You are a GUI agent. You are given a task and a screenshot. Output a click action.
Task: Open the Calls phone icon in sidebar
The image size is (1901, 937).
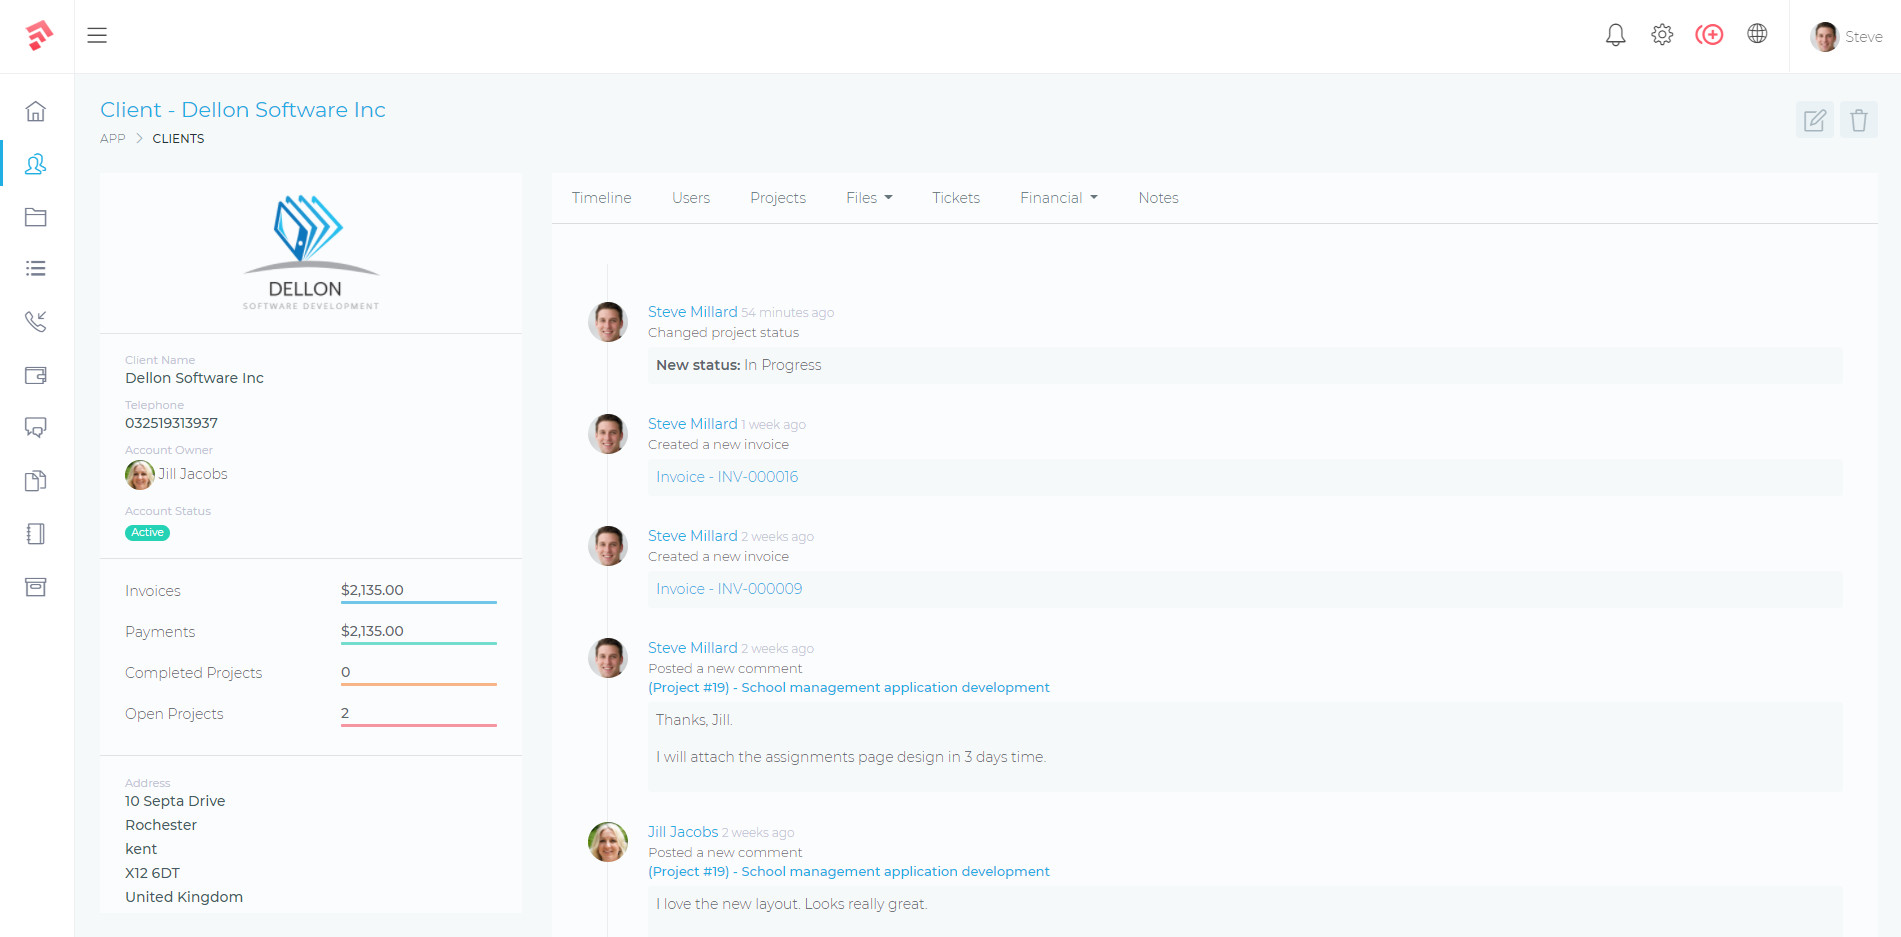coord(35,321)
